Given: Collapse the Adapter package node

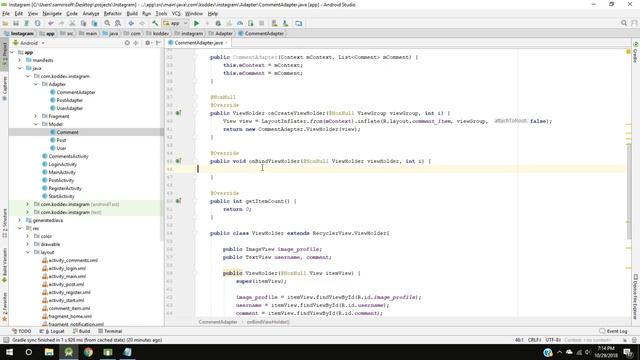Looking at the screenshot, I should point(36,84).
